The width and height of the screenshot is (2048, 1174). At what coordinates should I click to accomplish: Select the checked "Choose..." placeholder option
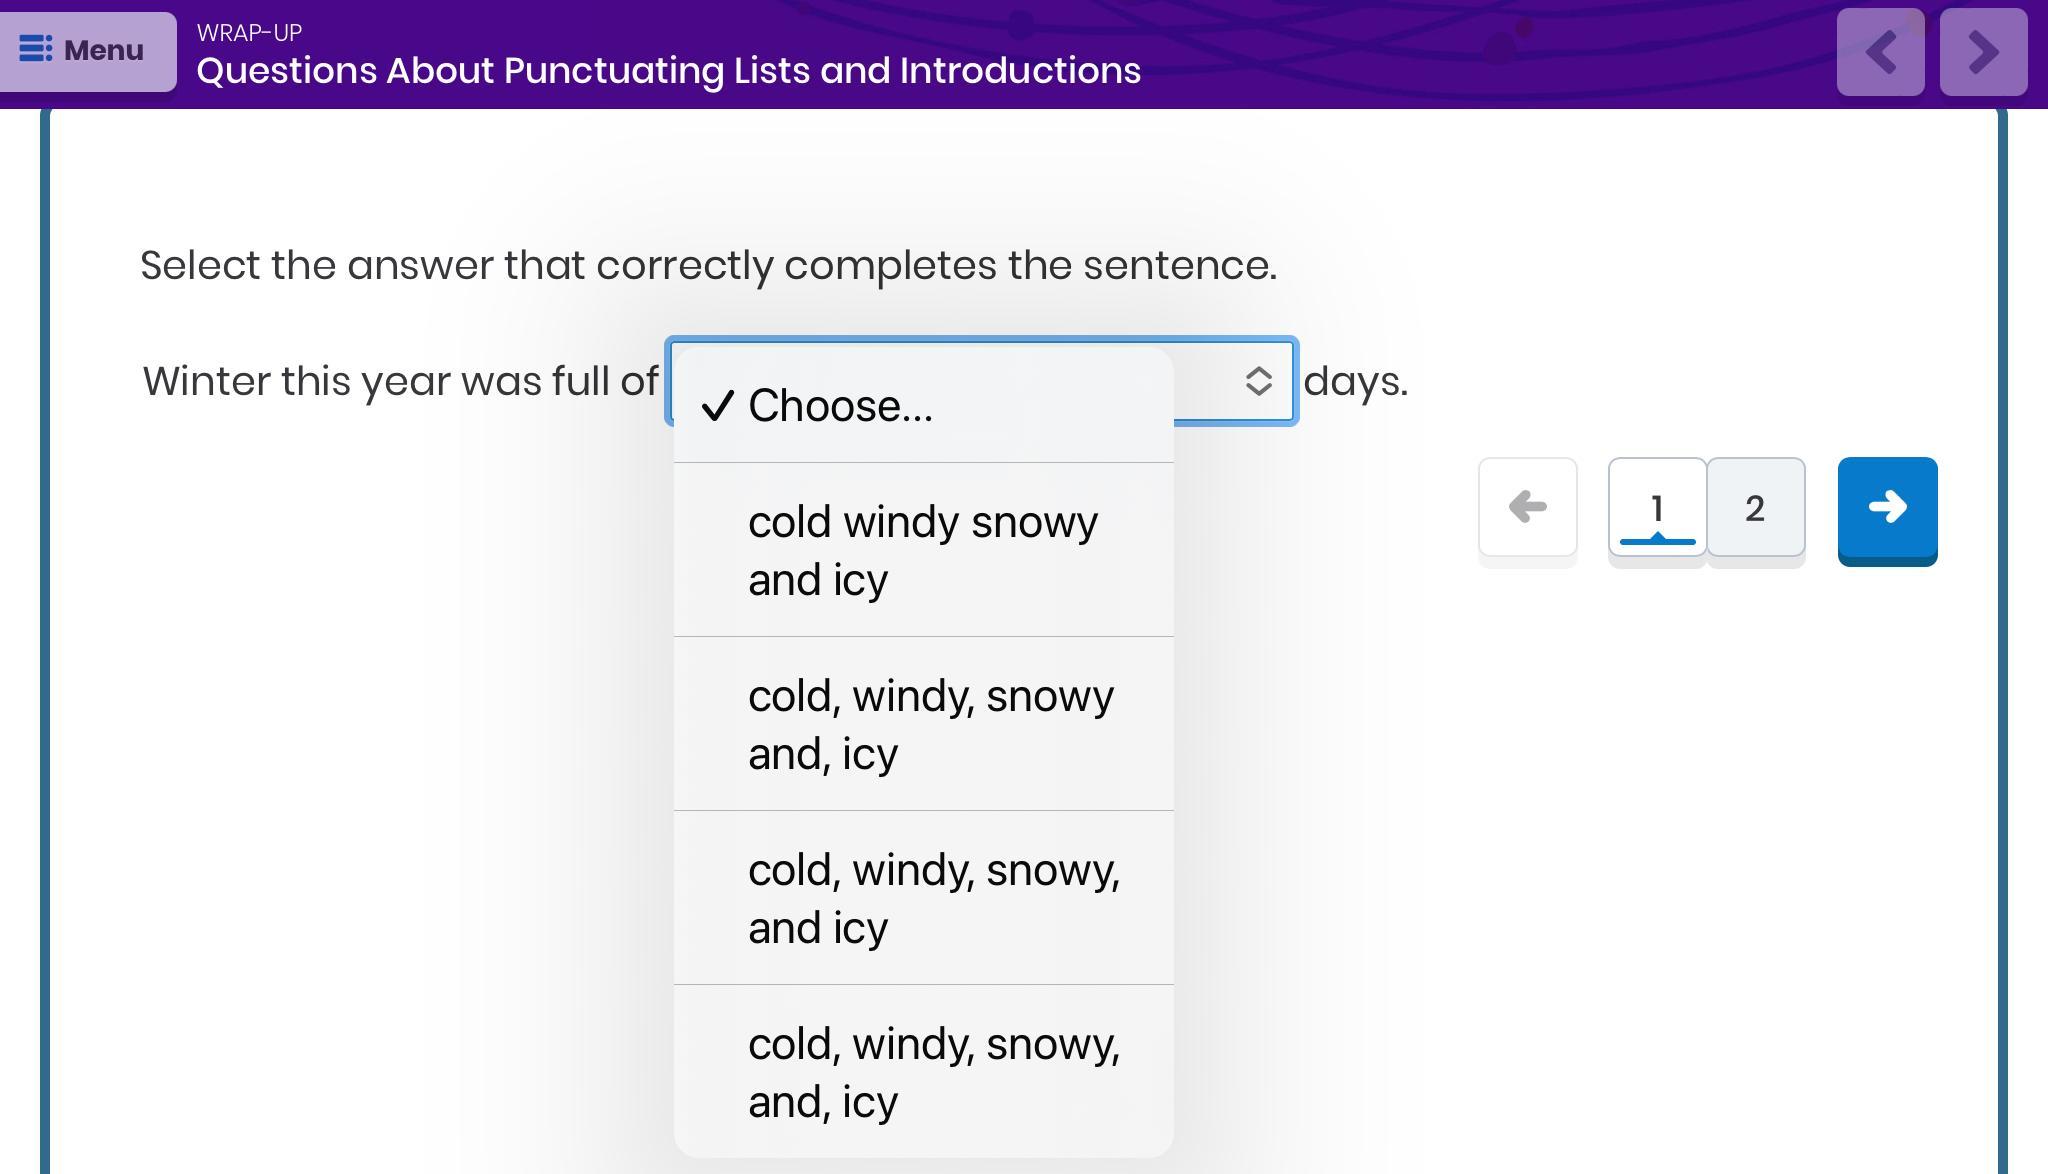click(x=923, y=406)
